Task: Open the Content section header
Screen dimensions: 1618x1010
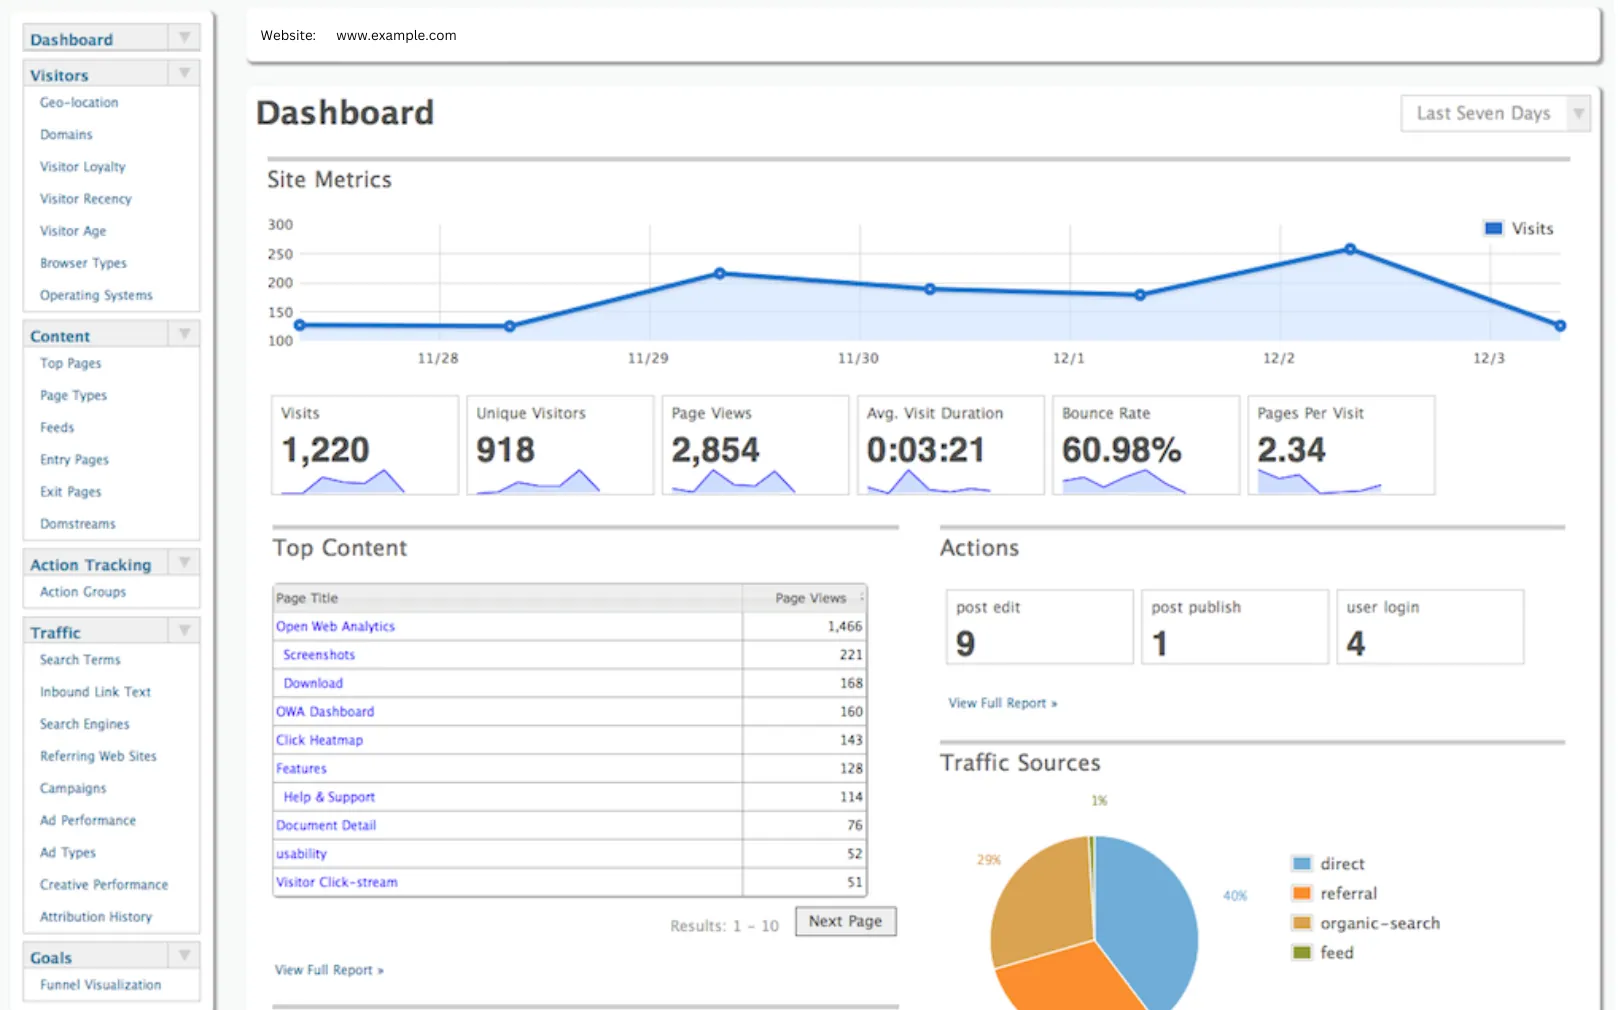Action: pyautogui.click(x=60, y=336)
